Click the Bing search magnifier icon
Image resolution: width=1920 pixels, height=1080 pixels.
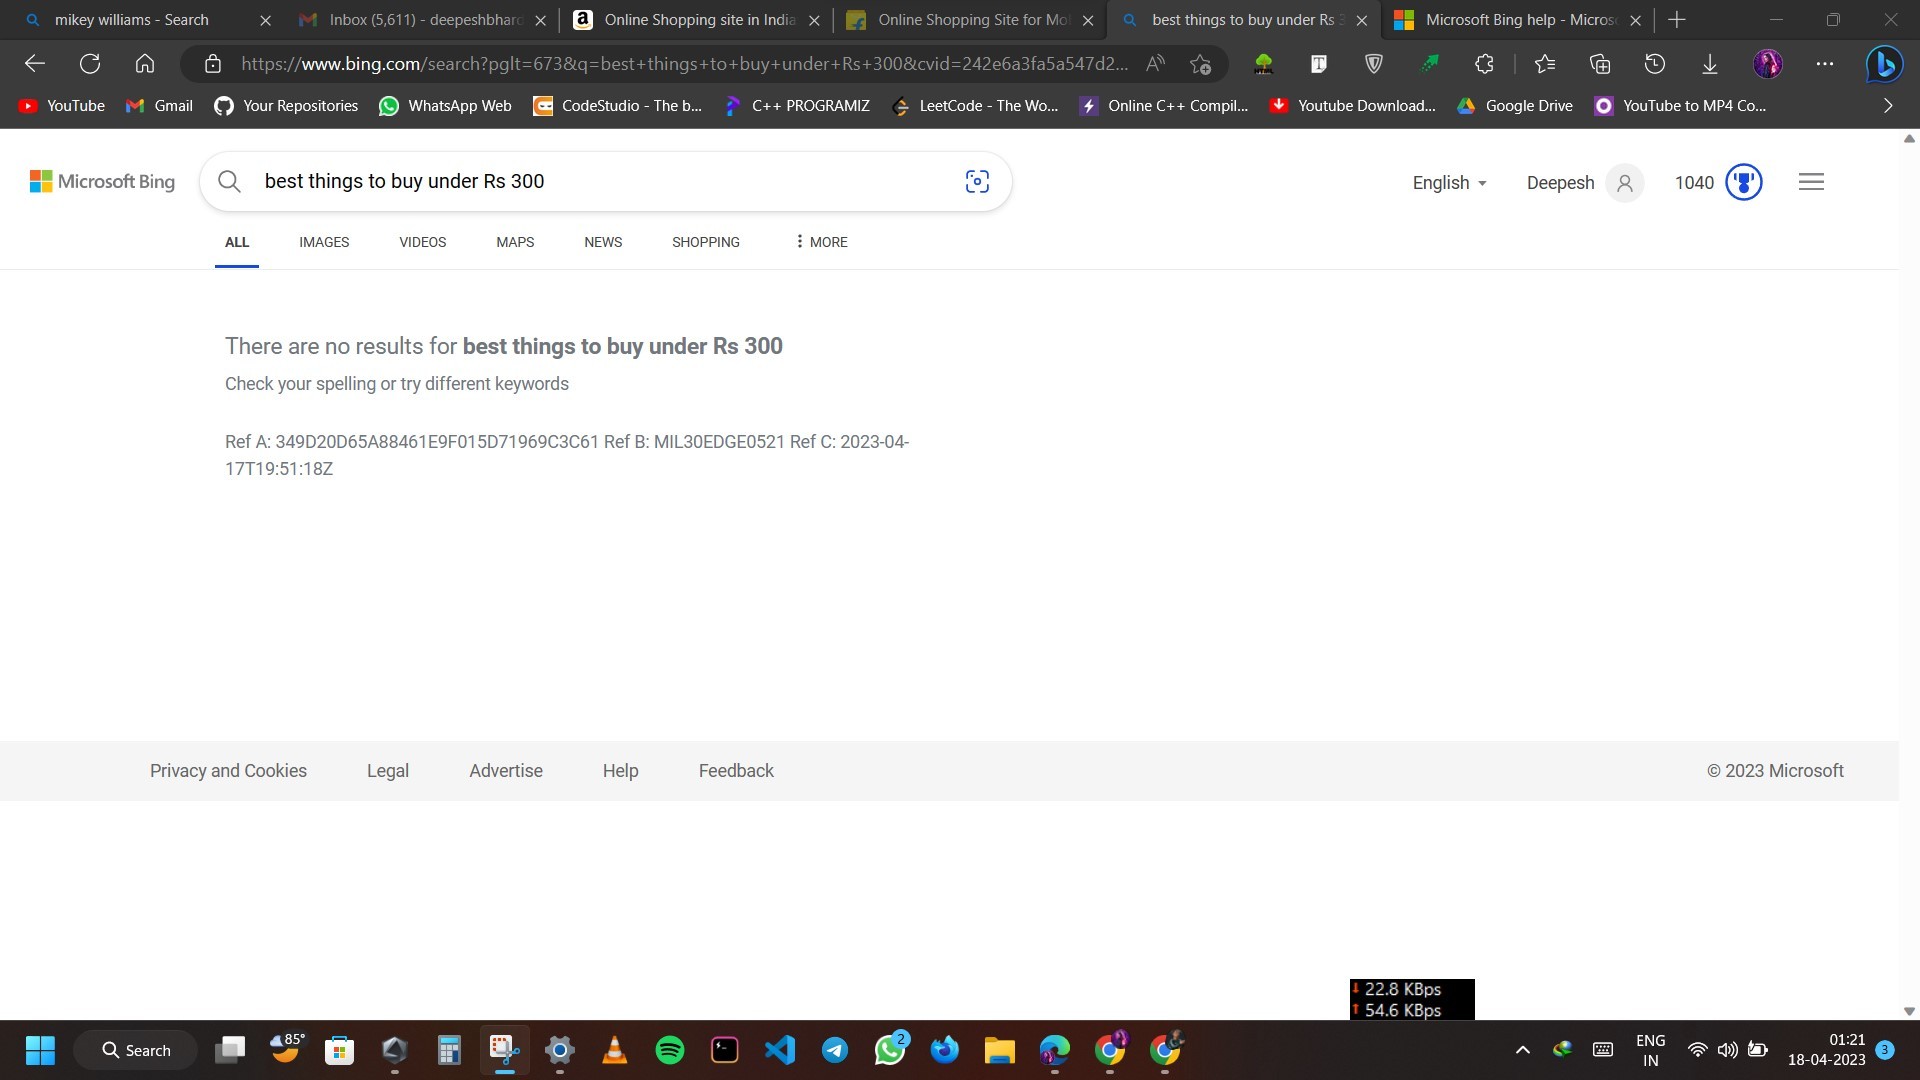[x=229, y=181]
